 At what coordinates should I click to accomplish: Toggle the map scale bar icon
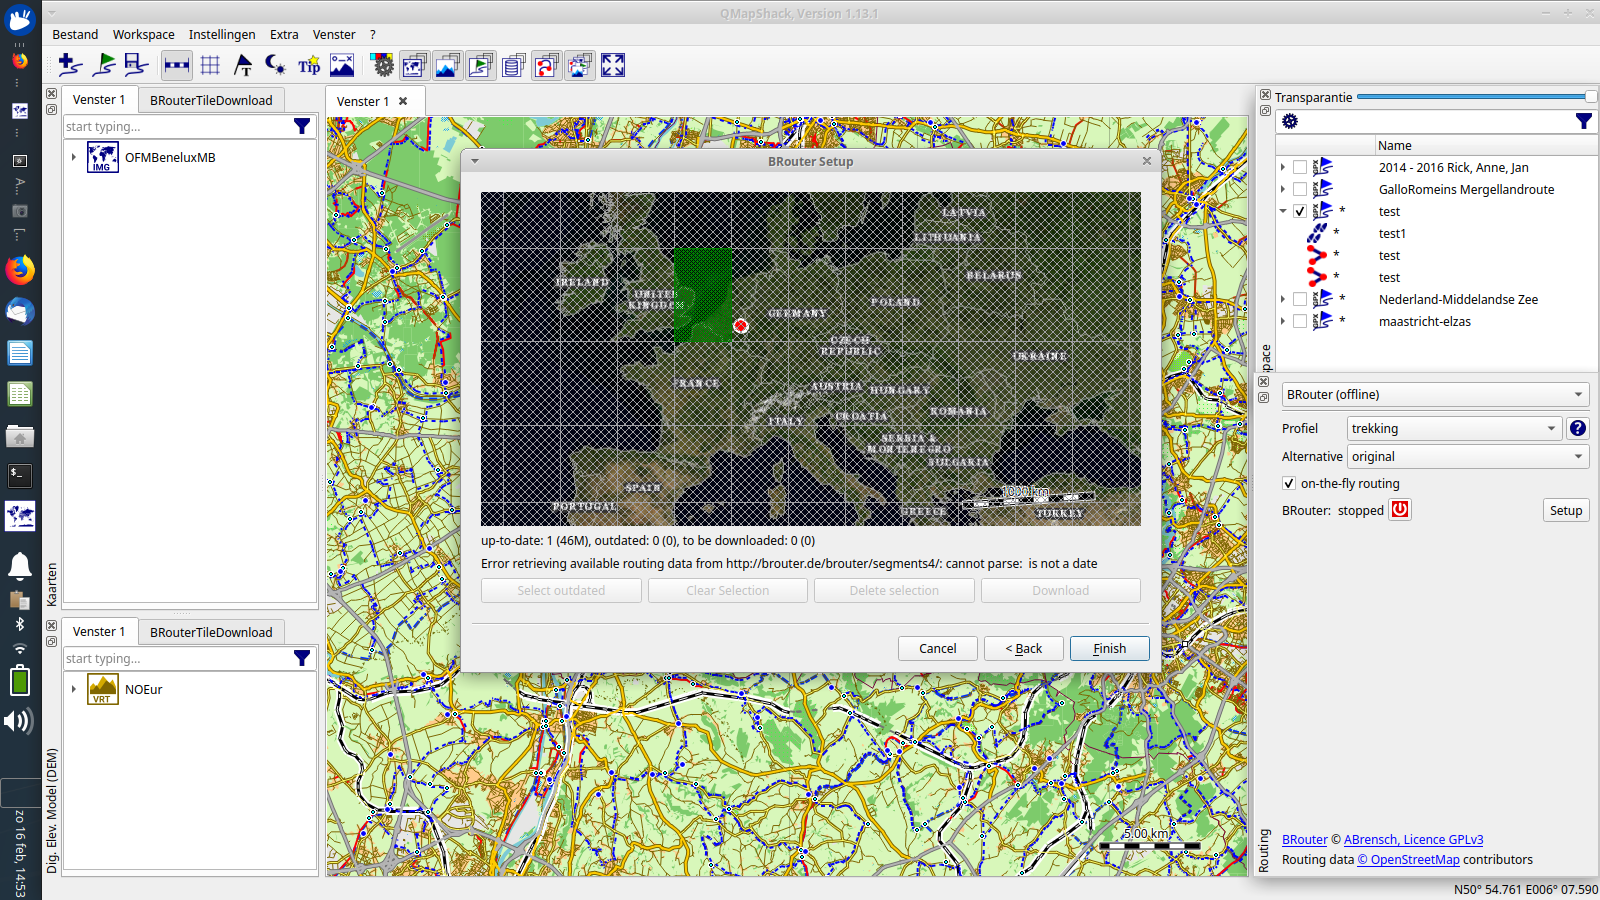point(177,66)
